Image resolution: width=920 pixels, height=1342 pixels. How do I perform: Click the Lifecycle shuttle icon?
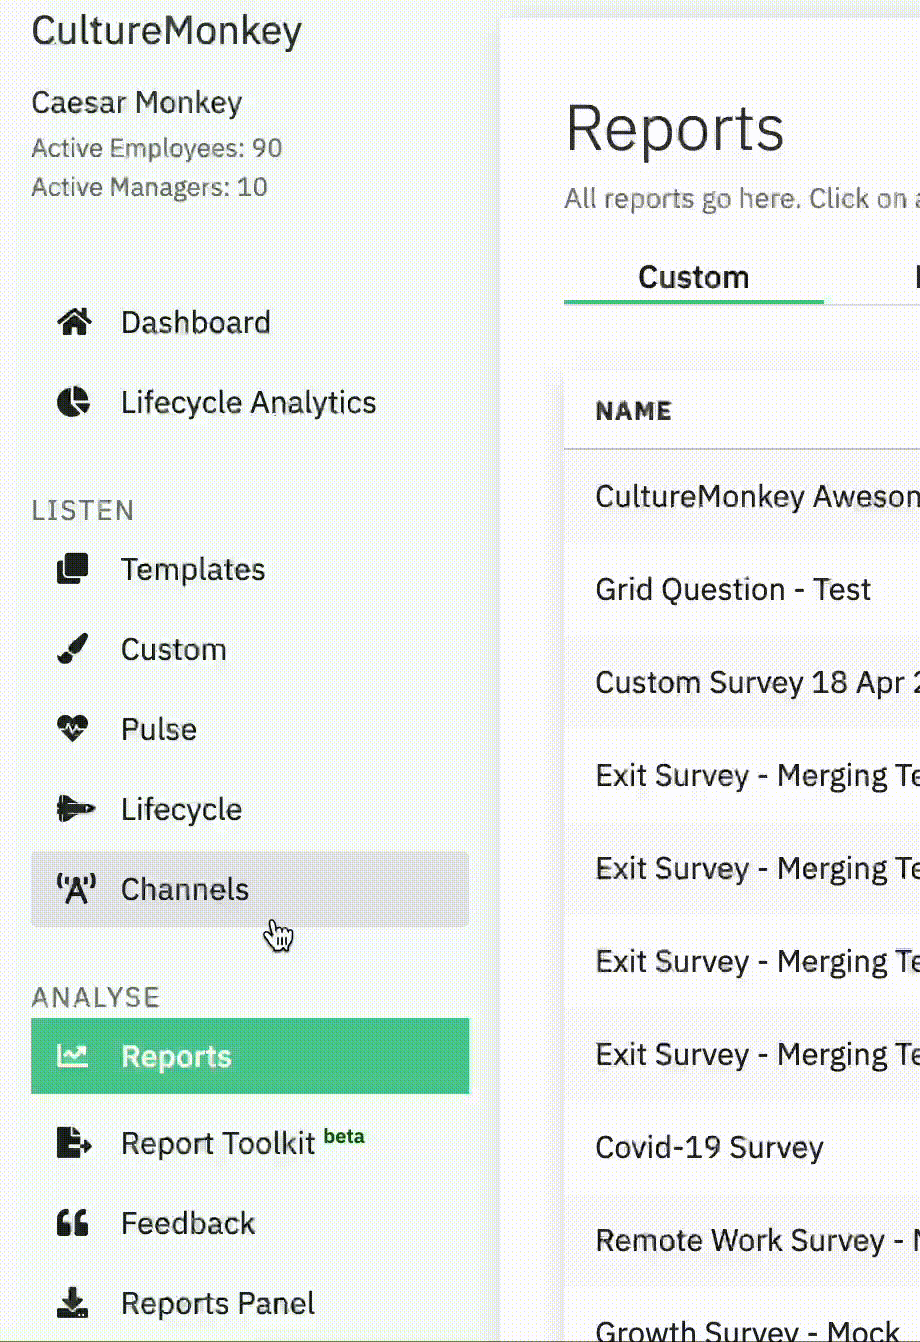76,809
